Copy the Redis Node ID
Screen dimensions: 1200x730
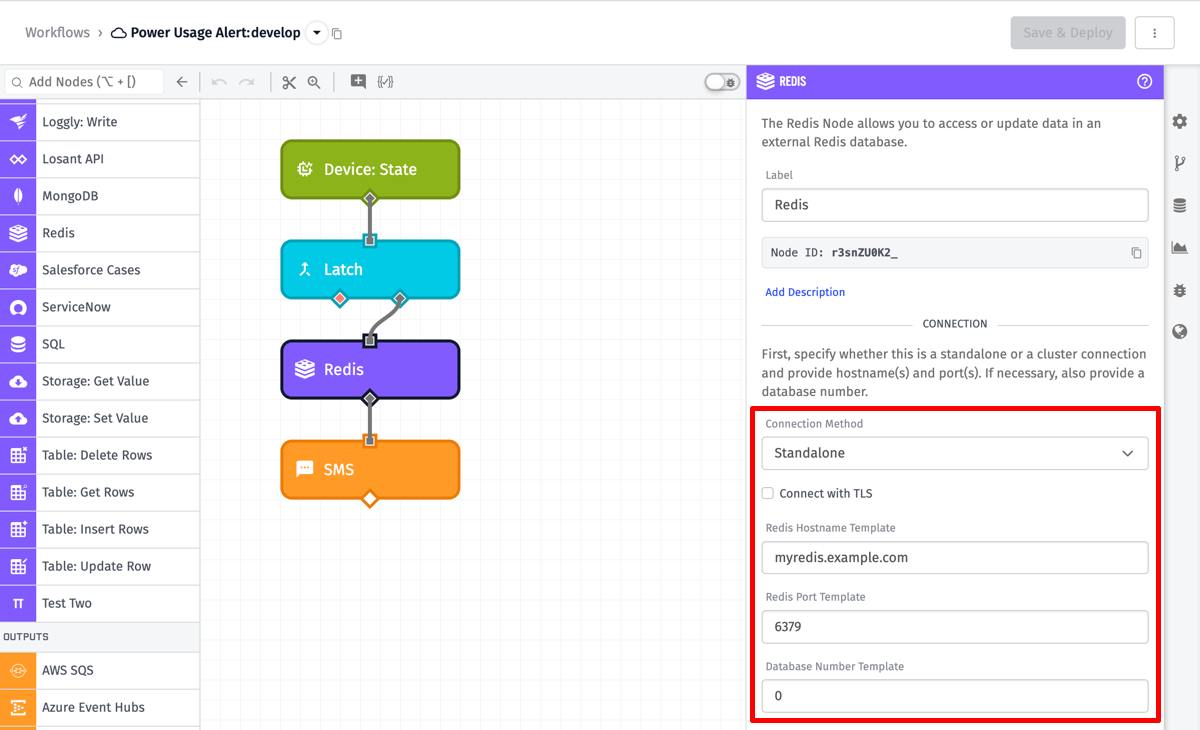tap(1136, 253)
